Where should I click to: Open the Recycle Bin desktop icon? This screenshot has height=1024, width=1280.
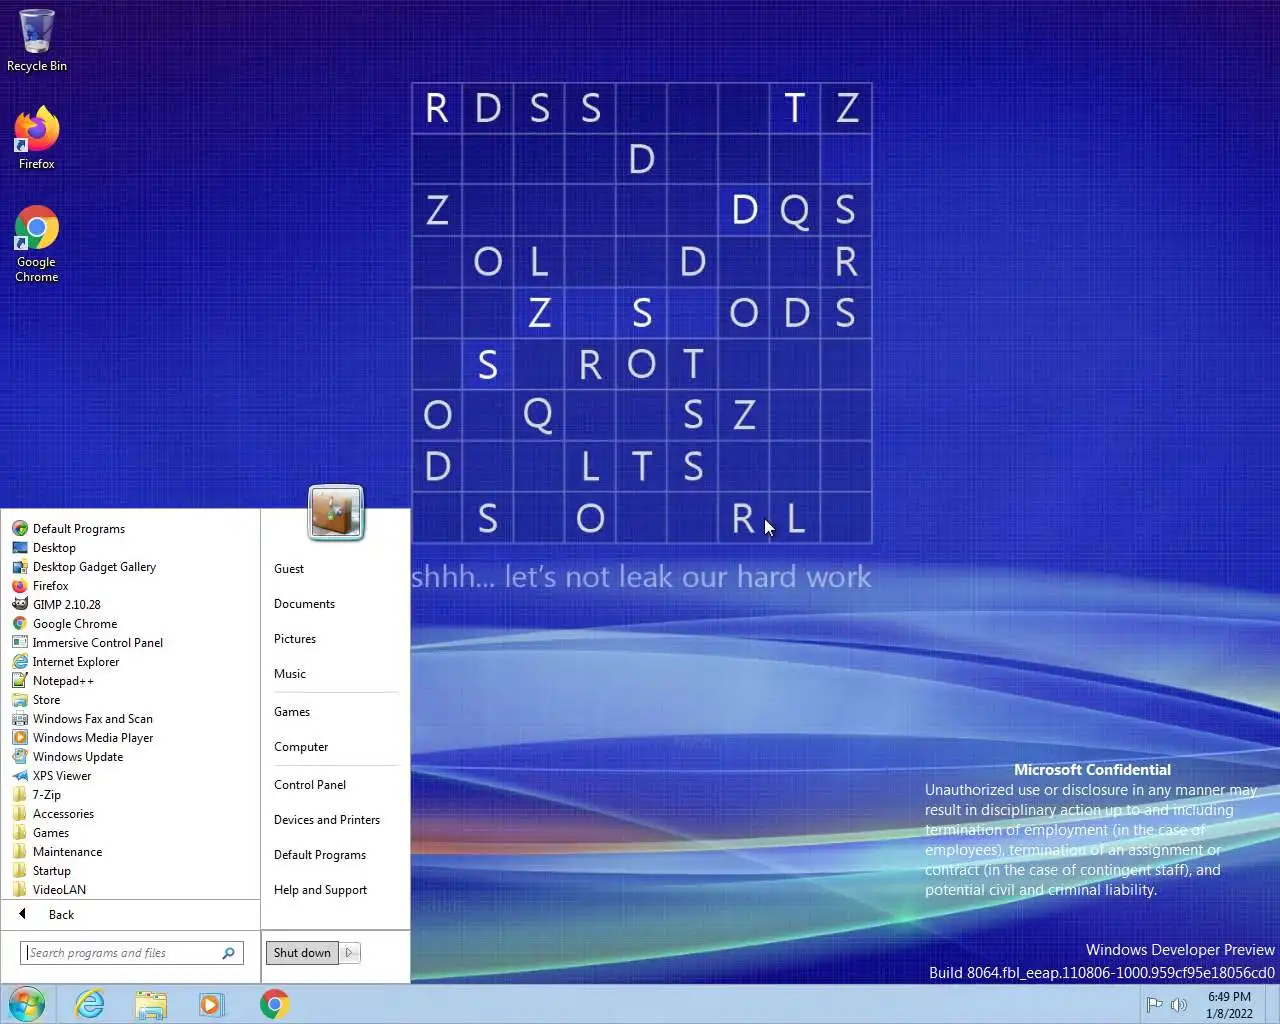36,41
